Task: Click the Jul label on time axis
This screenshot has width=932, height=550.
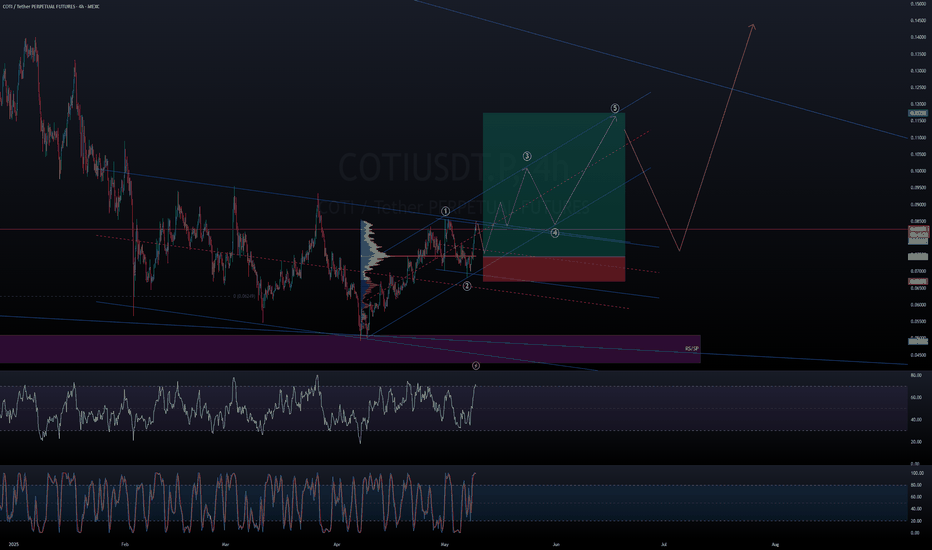Action: coord(664,544)
